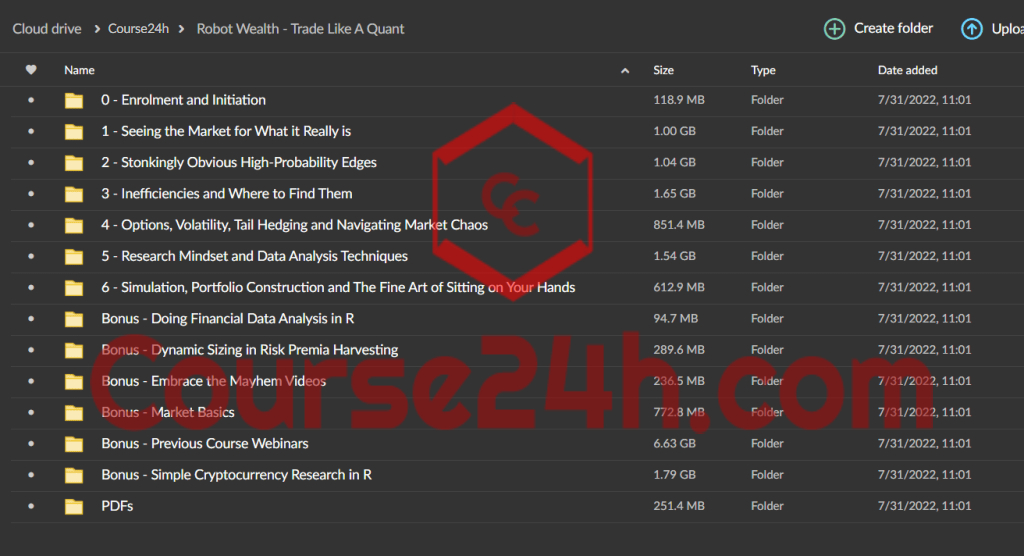Screen dimensions: 1024x556
Task: Go to Cloud drive breadcrumb
Action: click(47, 29)
